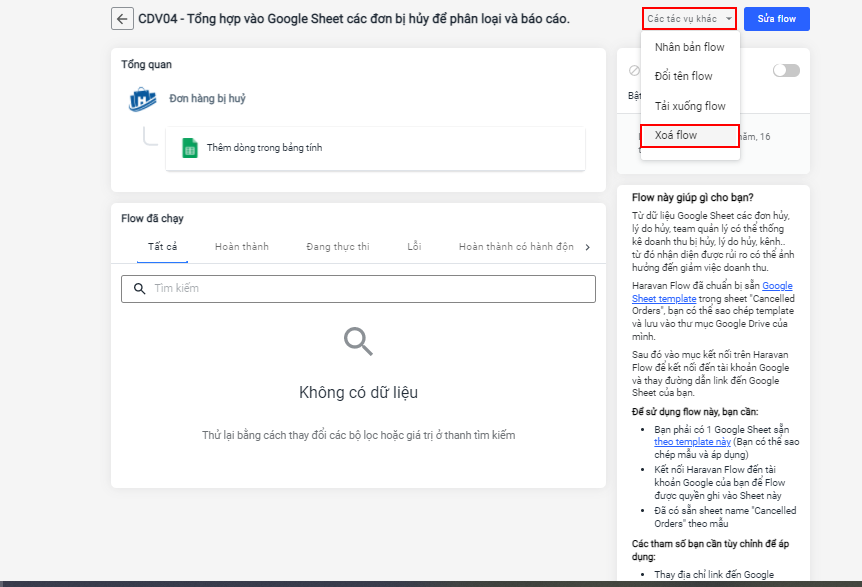Click the magnifier icon in search box
This screenshot has height=587, width=862.
tap(139, 289)
